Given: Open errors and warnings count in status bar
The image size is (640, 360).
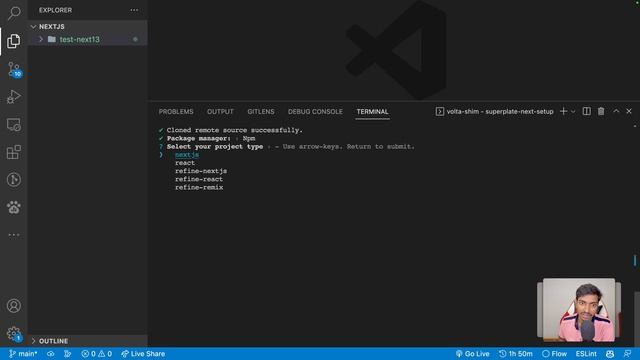Looking at the screenshot, I should (x=97, y=354).
